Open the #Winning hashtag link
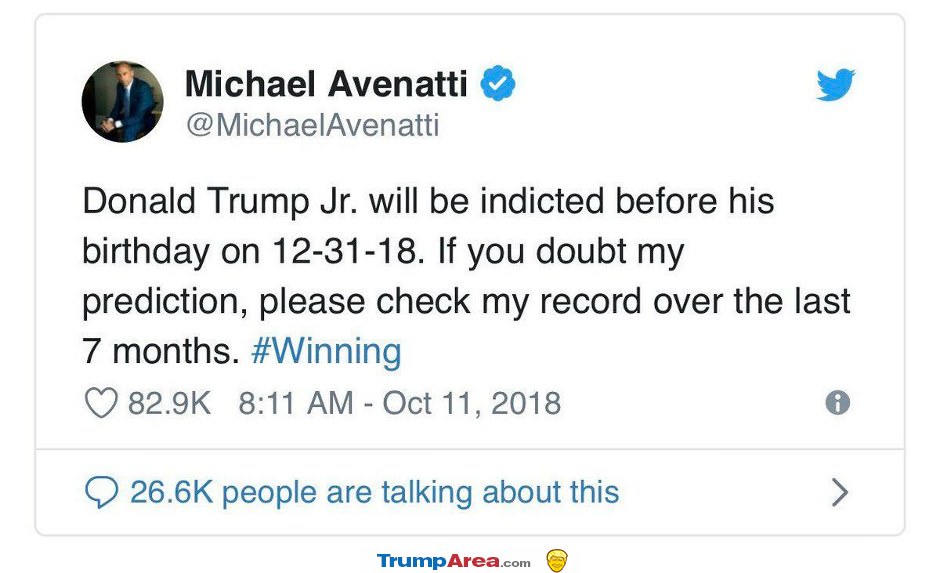The height and width of the screenshot is (573, 940). pos(326,351)
